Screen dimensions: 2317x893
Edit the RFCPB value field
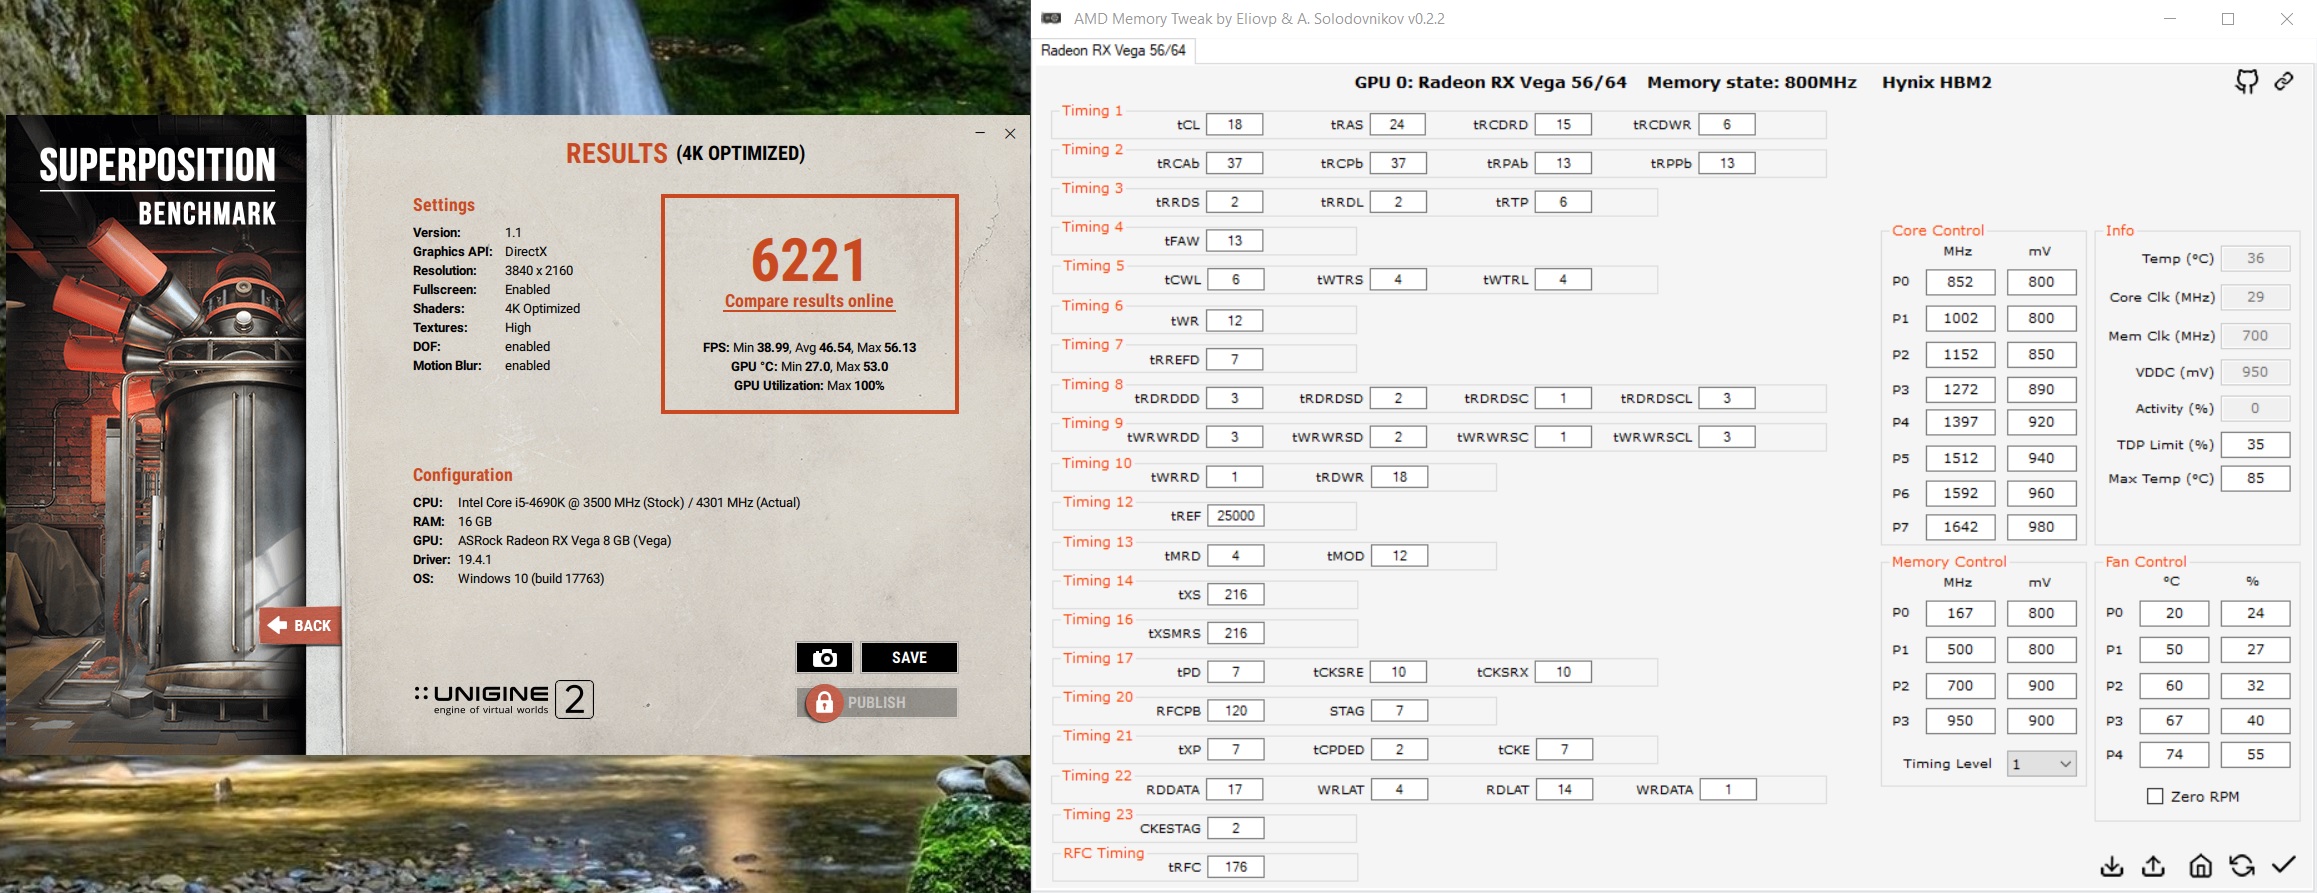(x=1236, y=711)
